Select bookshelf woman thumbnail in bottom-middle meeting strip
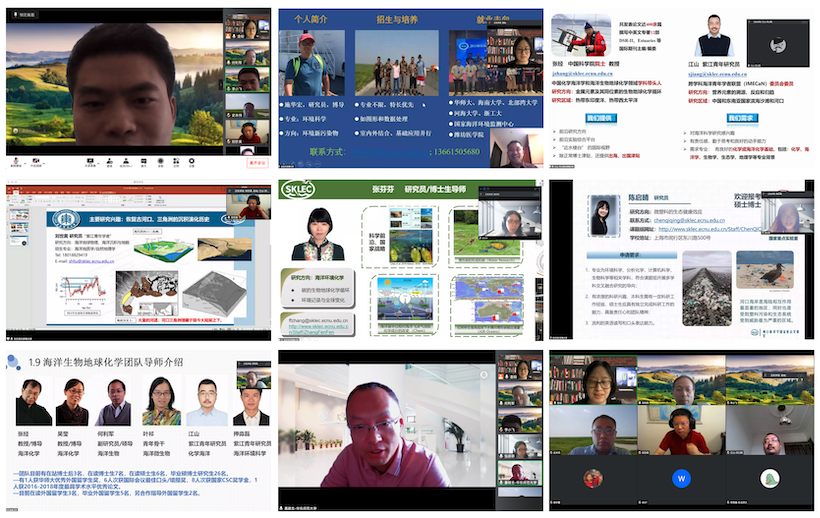Viewport: 820px width, 518px height. 520,367
